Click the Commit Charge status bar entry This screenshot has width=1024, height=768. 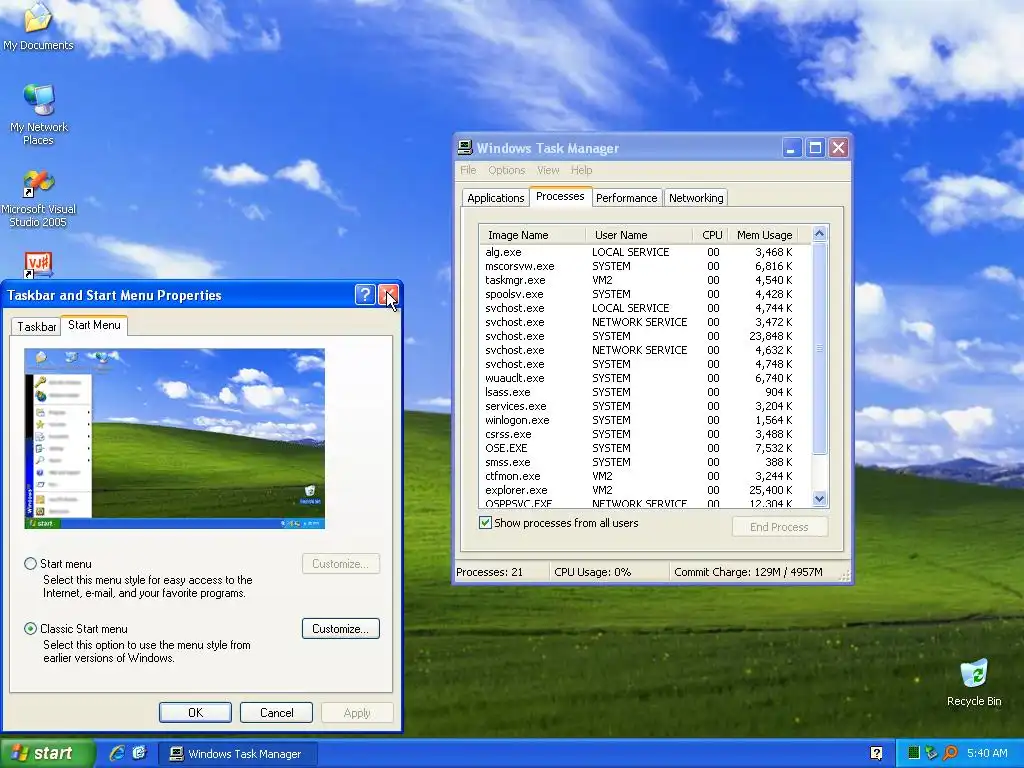[748, 572]
